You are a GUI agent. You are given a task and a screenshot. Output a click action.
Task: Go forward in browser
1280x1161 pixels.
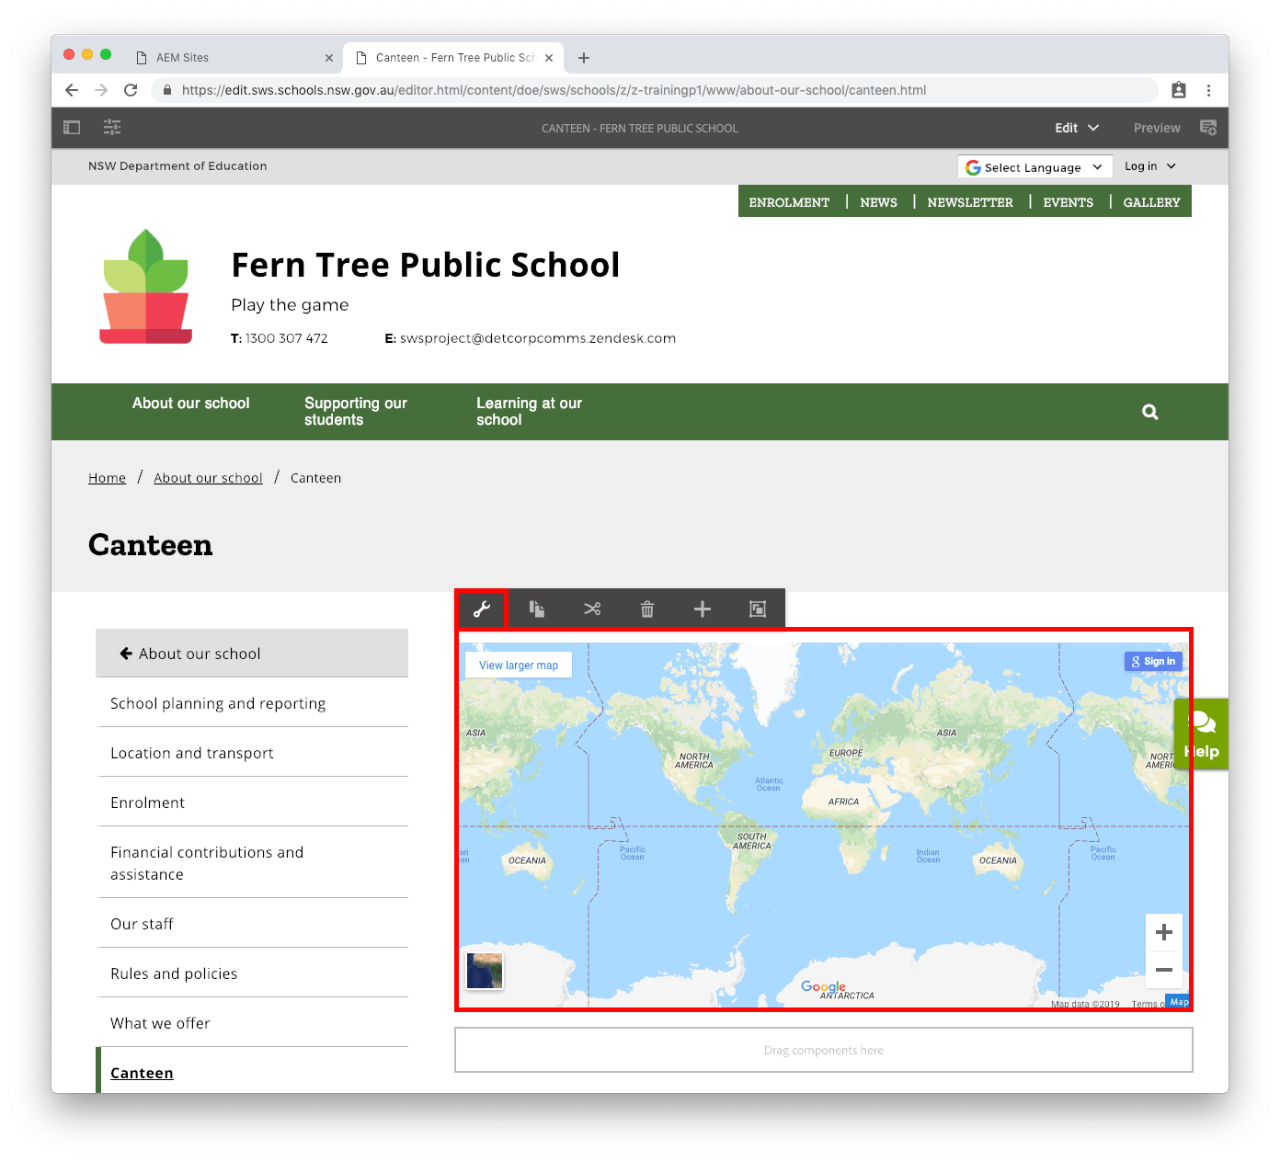click(101, 90)
